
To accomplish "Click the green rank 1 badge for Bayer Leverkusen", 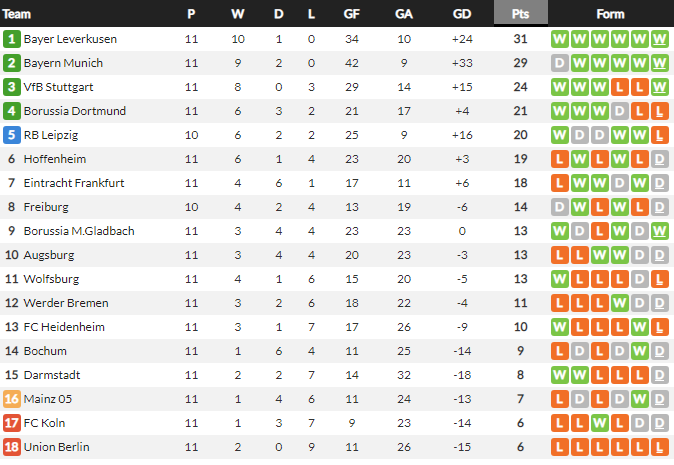I will tap(12, 39).
